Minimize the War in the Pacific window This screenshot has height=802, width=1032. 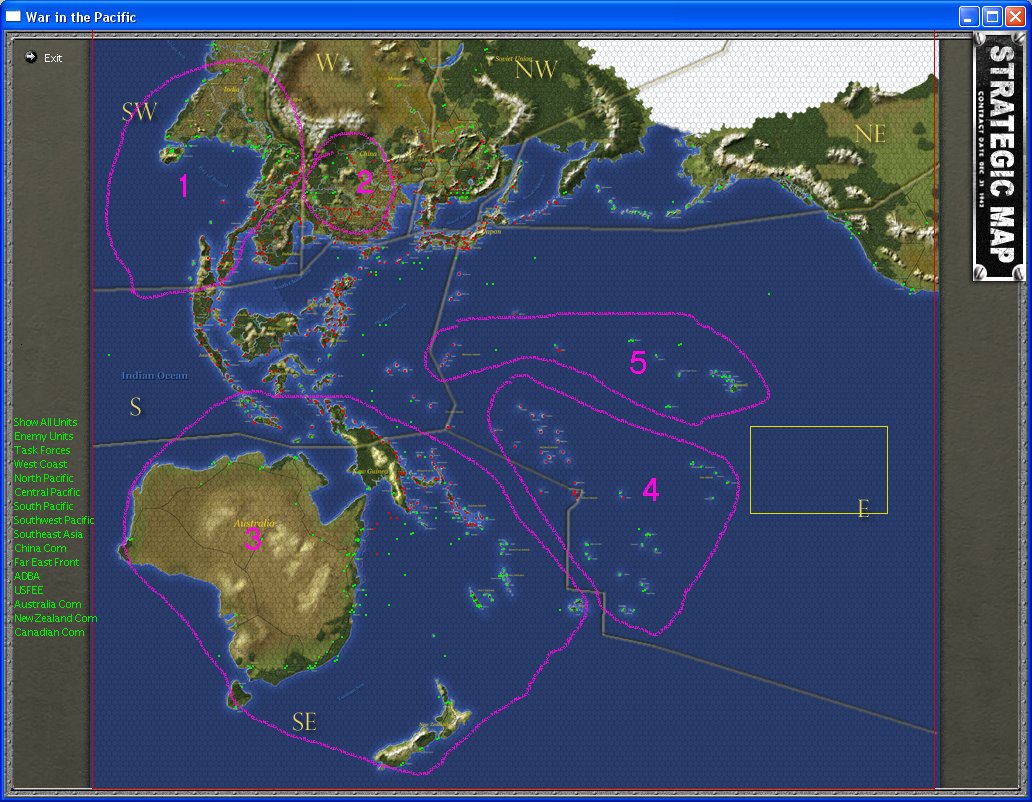click(968, 16)
